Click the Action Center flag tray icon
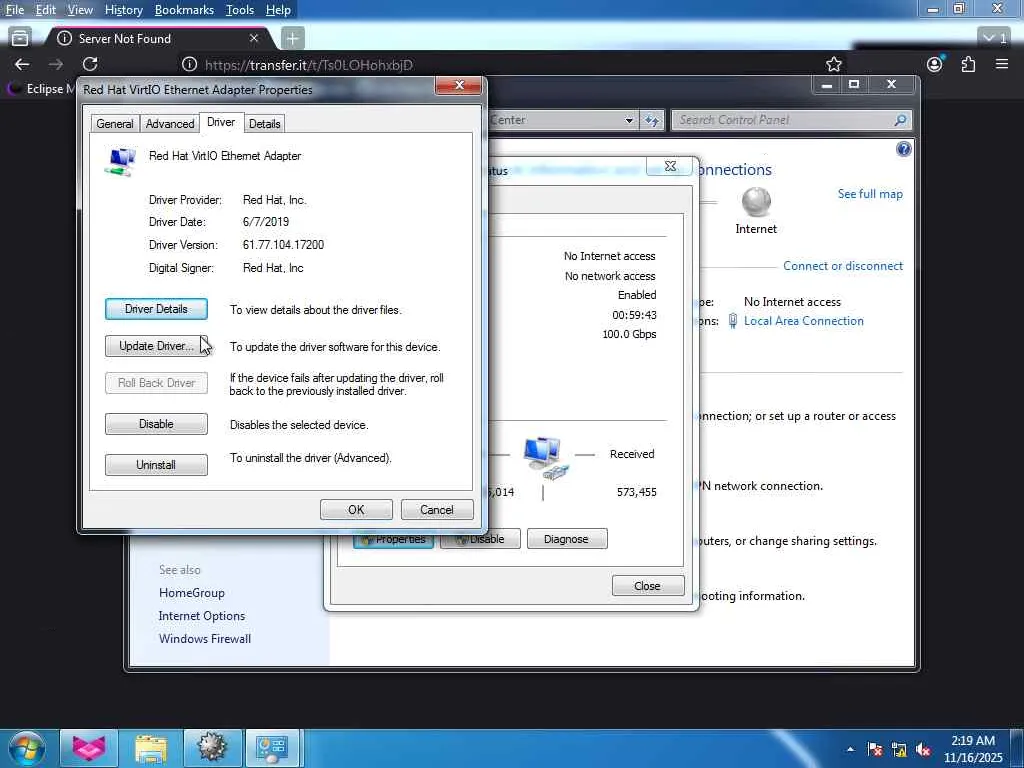This screenshot has width=1024, height=768. point(875,750)
